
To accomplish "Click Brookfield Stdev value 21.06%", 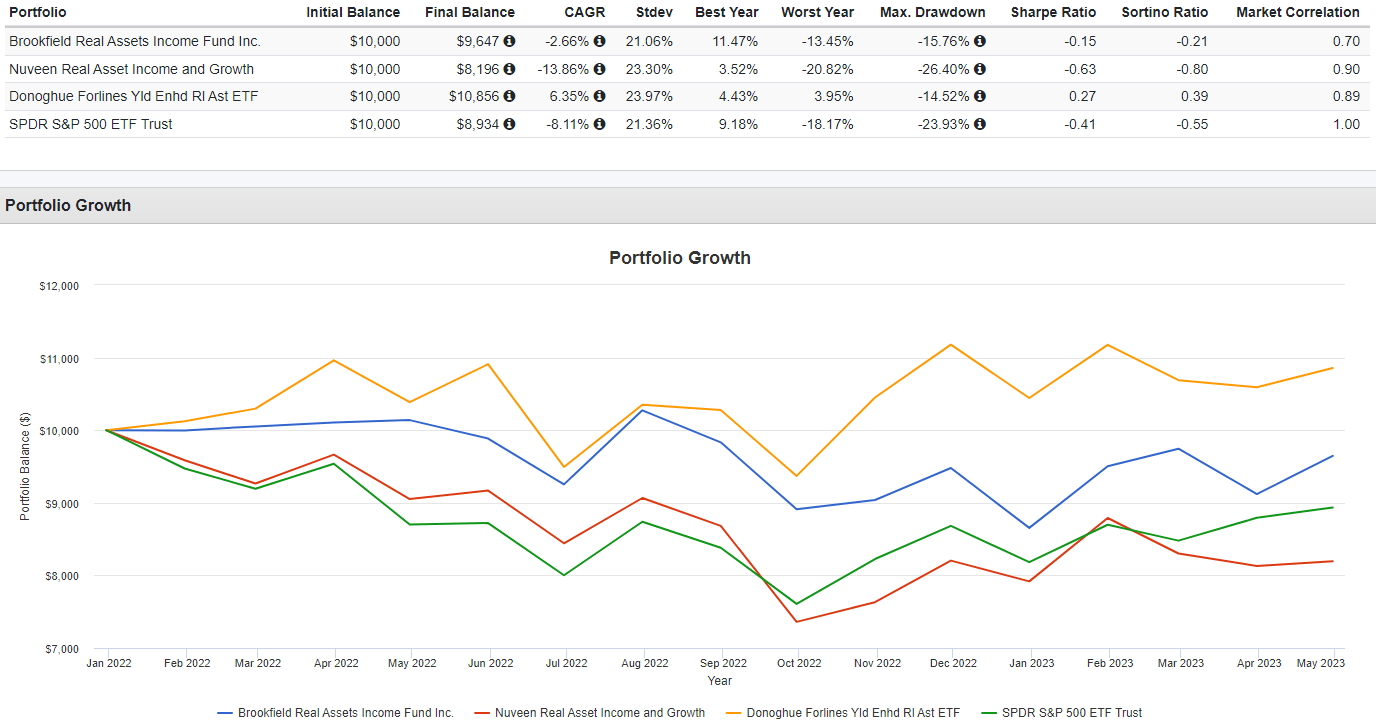I will click(x=648, y=42).
